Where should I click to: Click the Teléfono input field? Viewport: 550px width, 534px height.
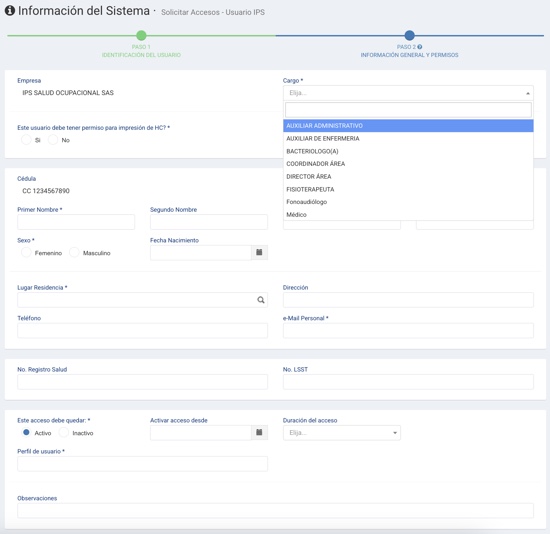(x=142, y=331)
